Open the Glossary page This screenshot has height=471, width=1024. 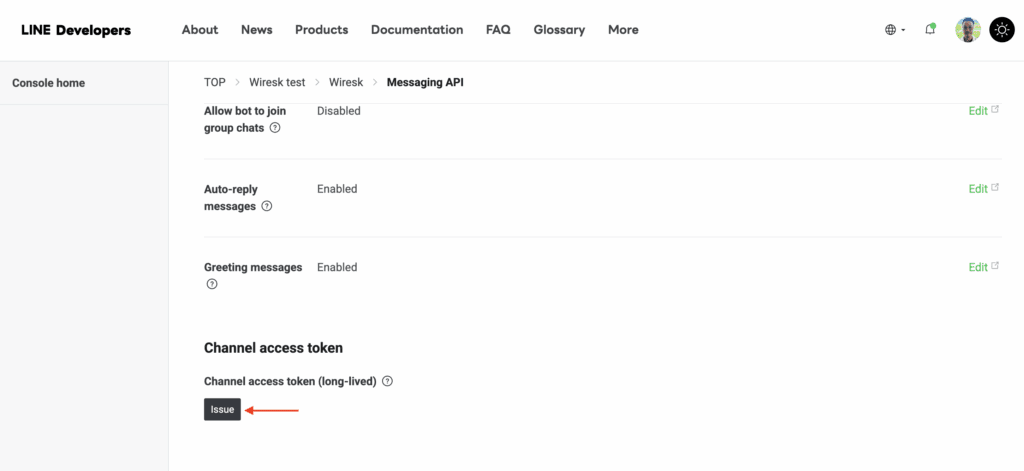click(x=559, y=30)
